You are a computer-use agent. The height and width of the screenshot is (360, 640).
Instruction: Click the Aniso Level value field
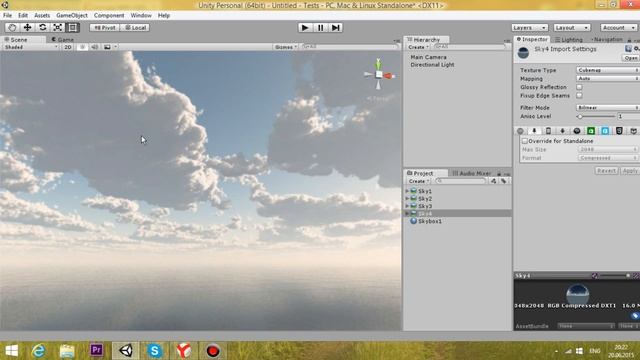pos(628,117)
